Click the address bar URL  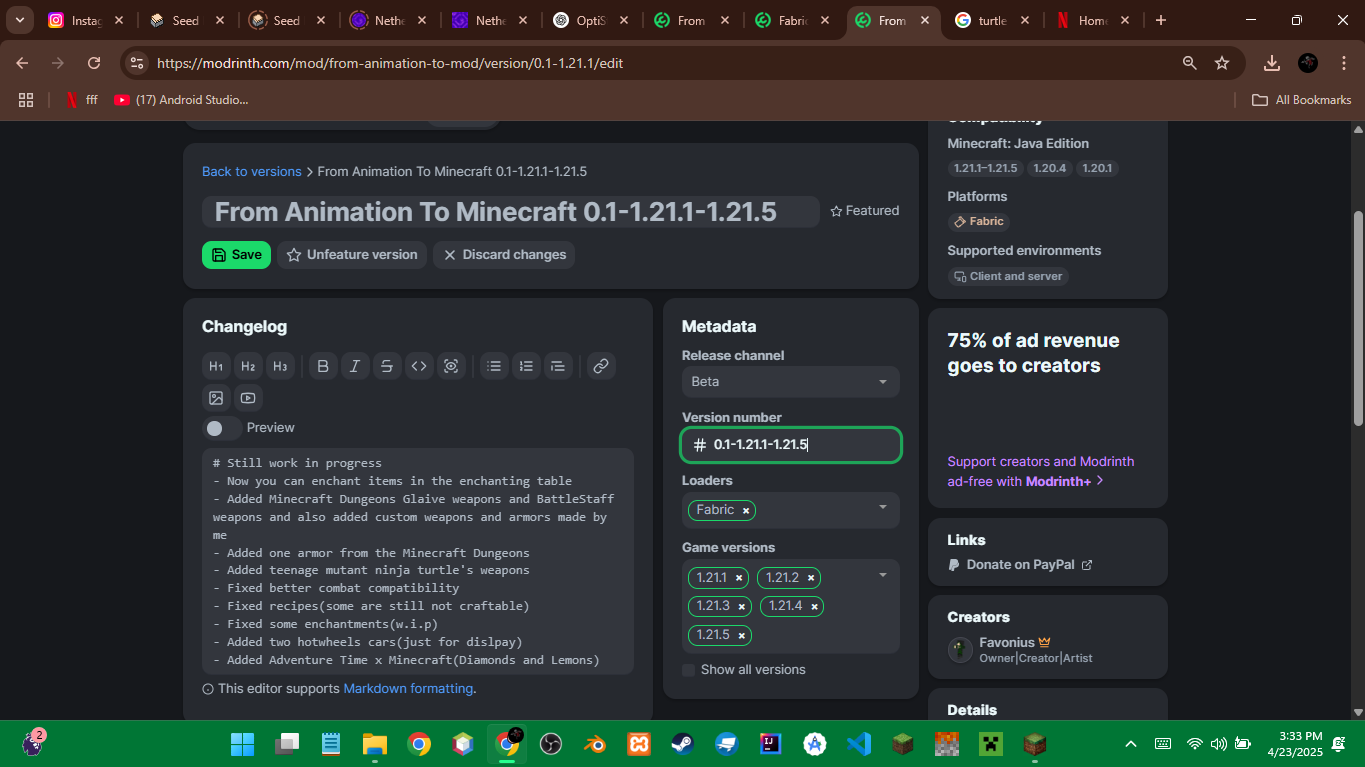click(390, 63)
